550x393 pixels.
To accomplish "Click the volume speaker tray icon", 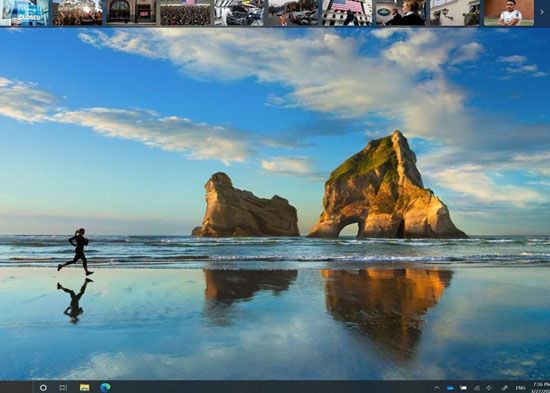I will click(x=490, y=388).
